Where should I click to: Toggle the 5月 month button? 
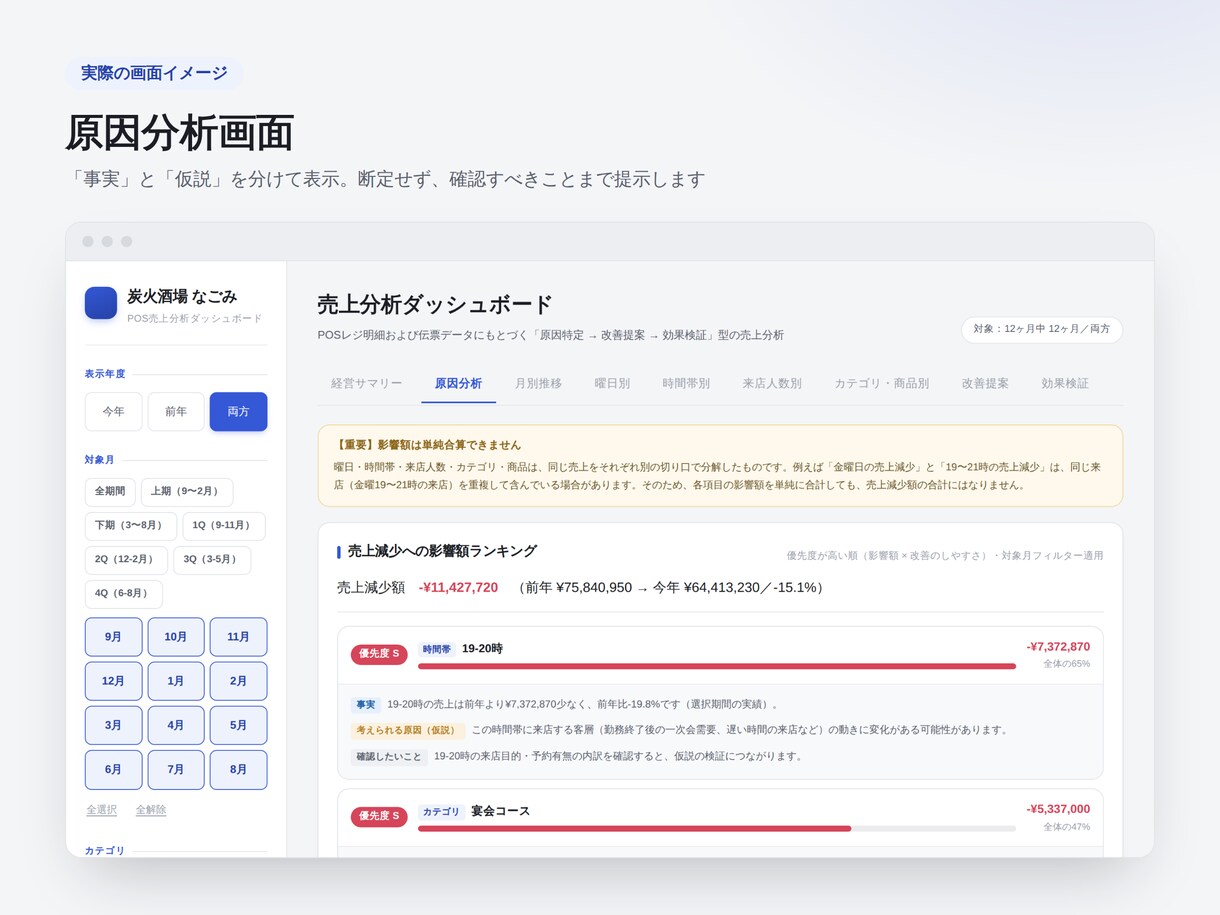(x=238, y=725)
